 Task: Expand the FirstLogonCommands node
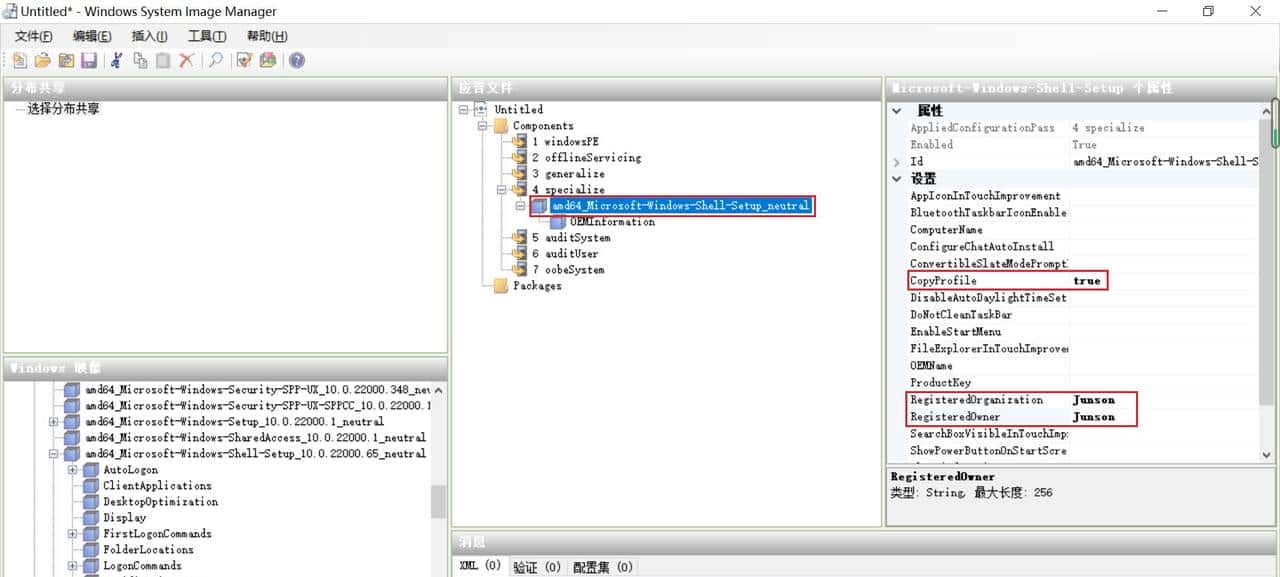coord(73,534)
